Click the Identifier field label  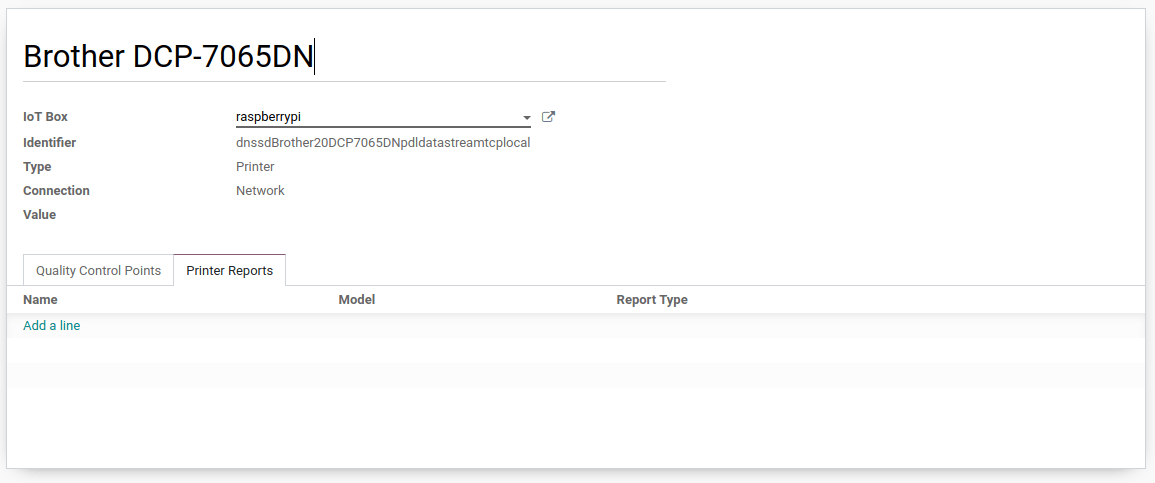tap(49, 143)
